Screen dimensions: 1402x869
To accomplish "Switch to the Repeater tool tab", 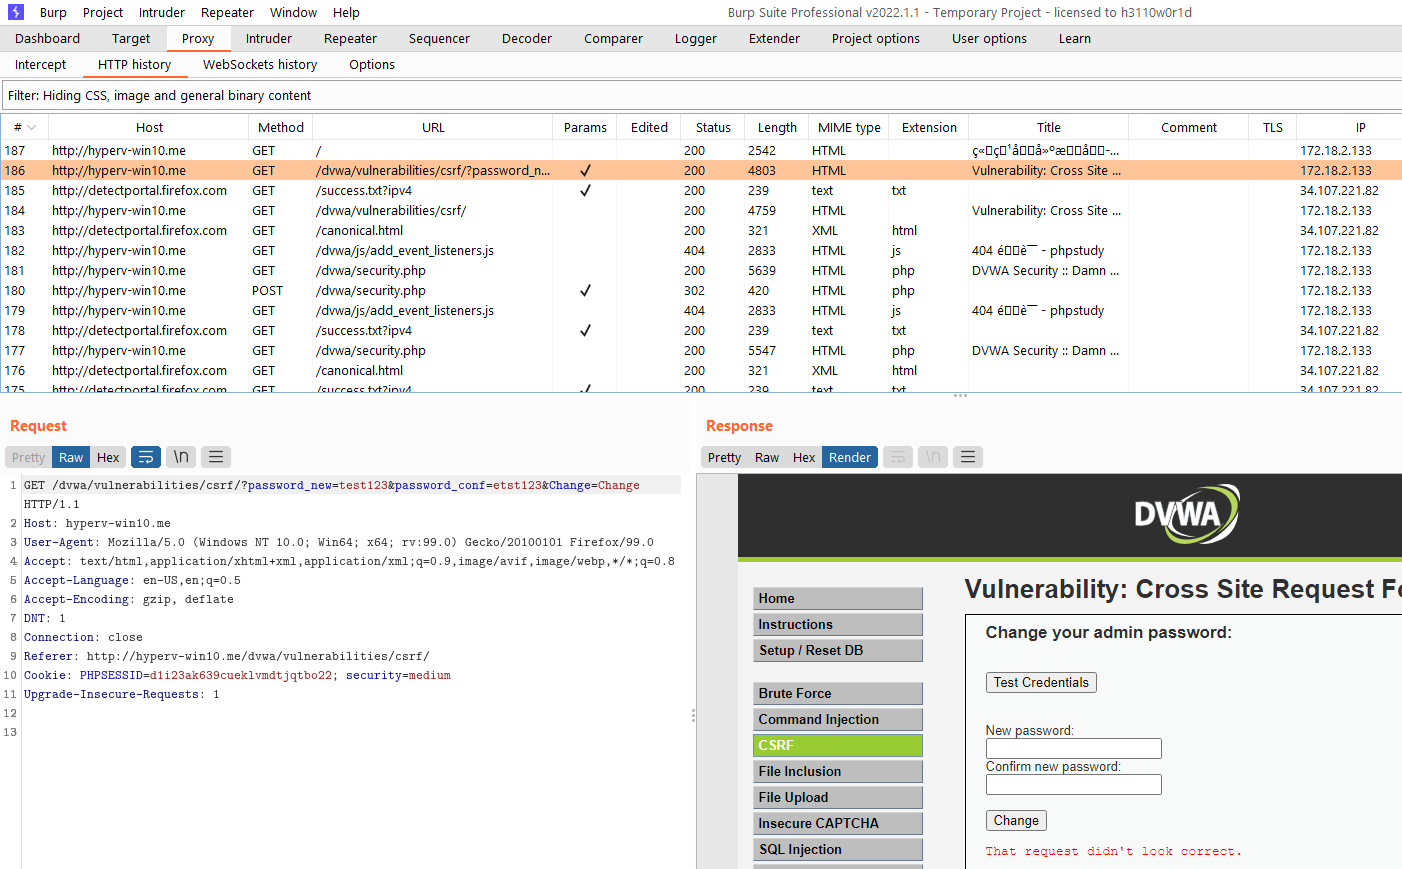I will tap(350, 38).
